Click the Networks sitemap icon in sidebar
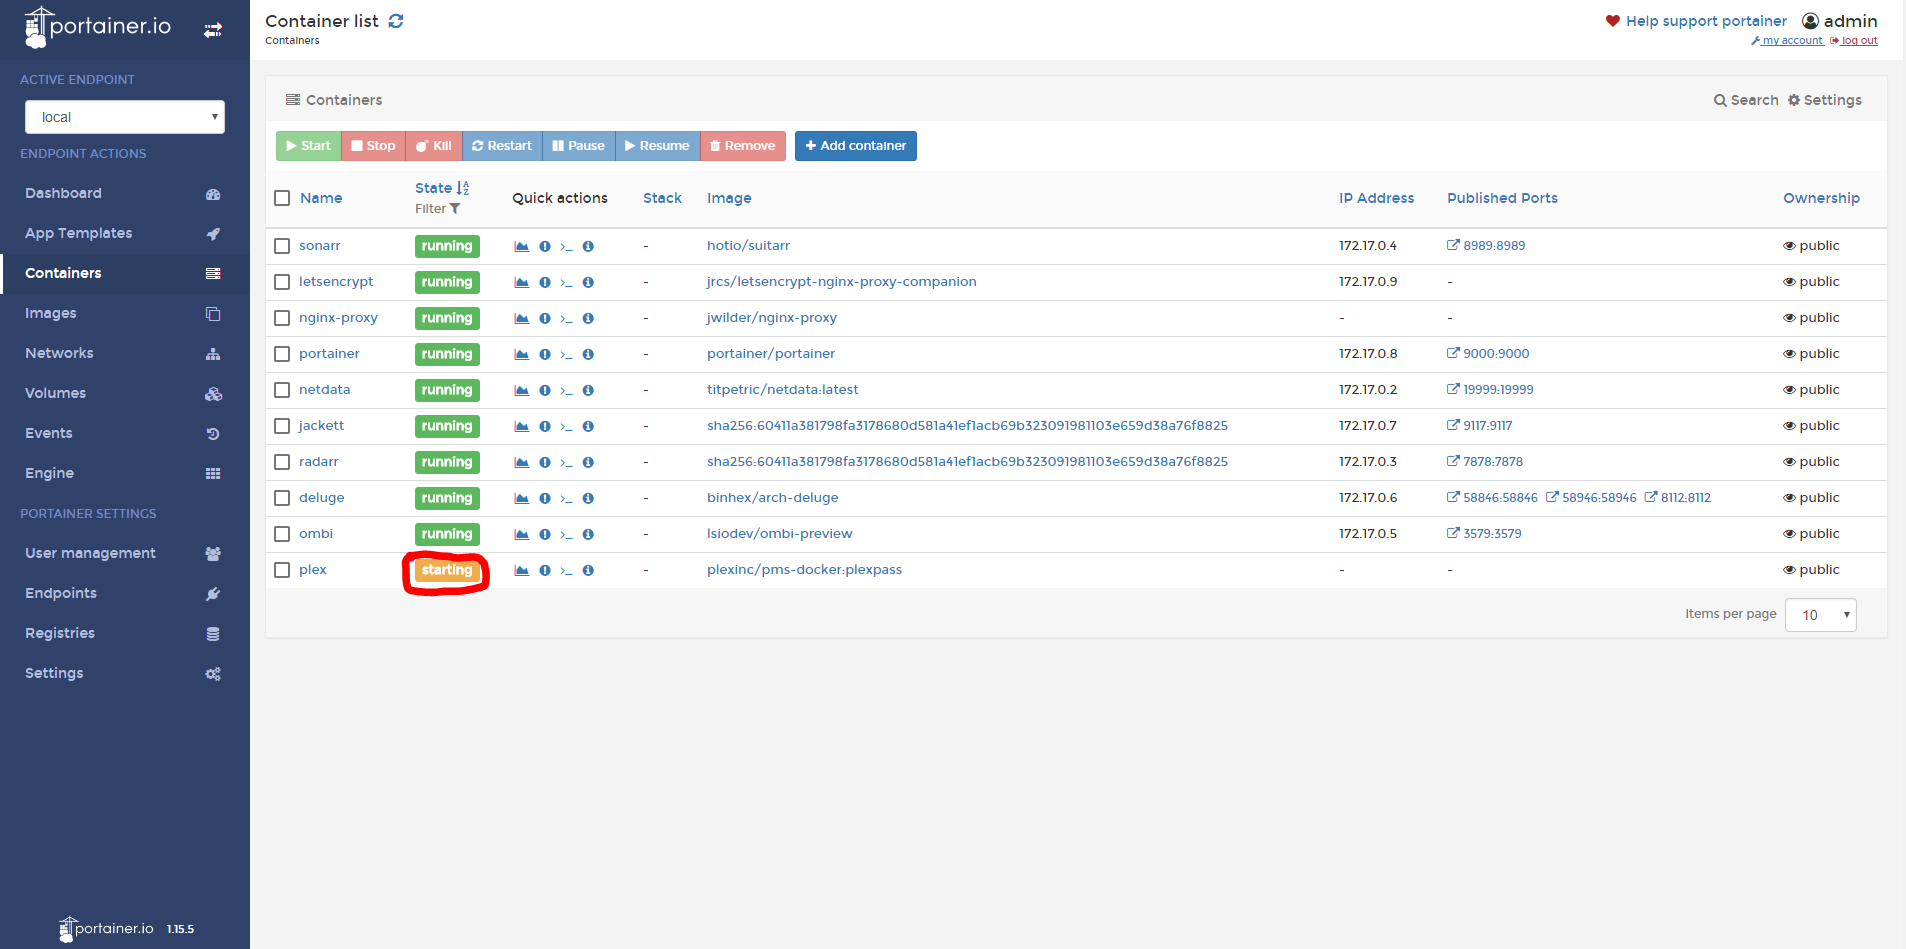 click(x=213, y=354)
